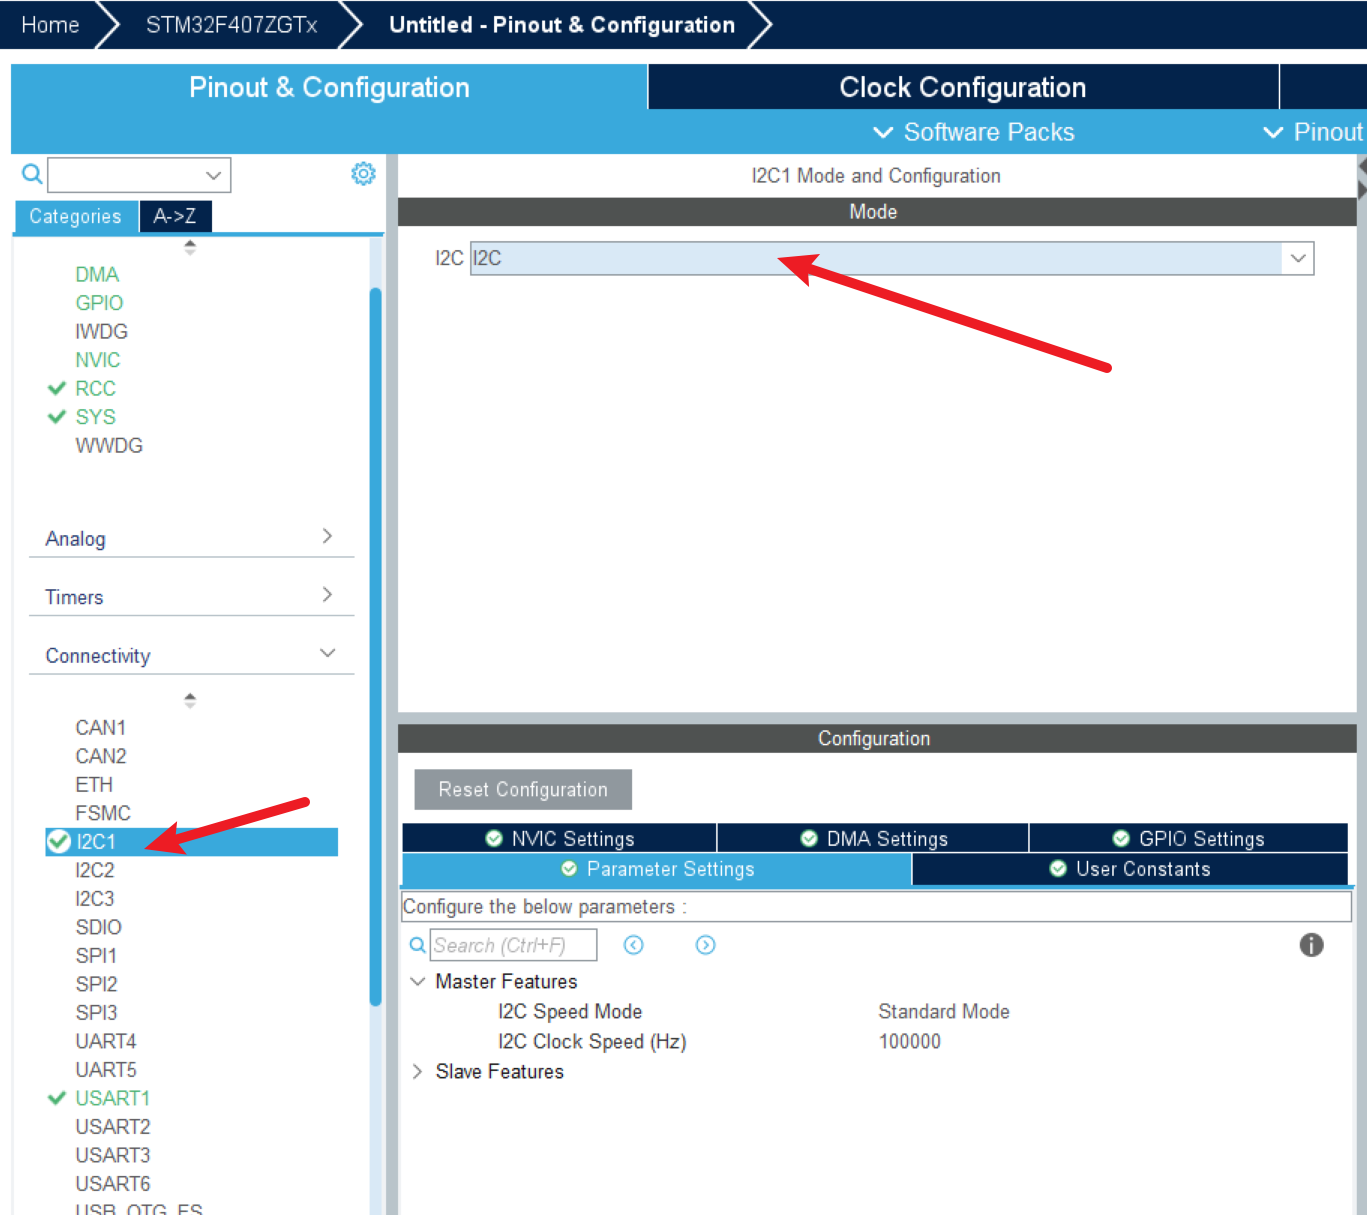Click the Reset Configuration button
This screenshot has width=1367, height=1215.
523,789
